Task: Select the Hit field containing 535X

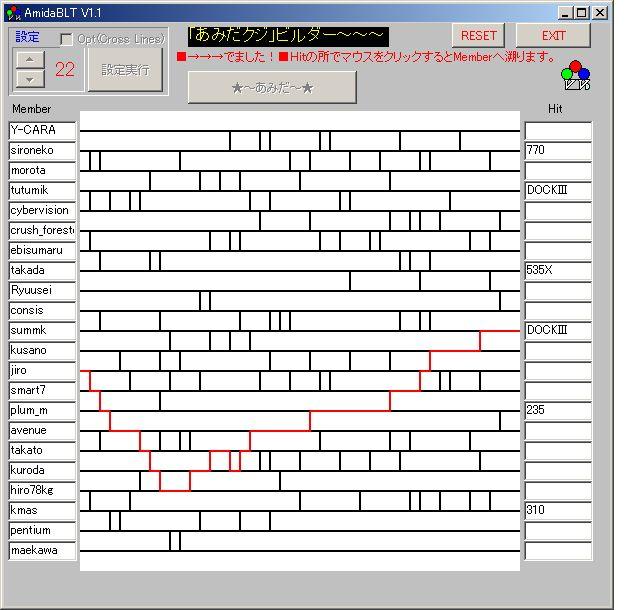Action: tap(557, 270)
